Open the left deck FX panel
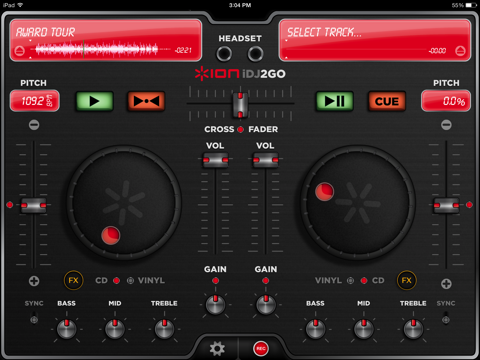This screenshot has width=480, height=360. [x=73, y=280]
